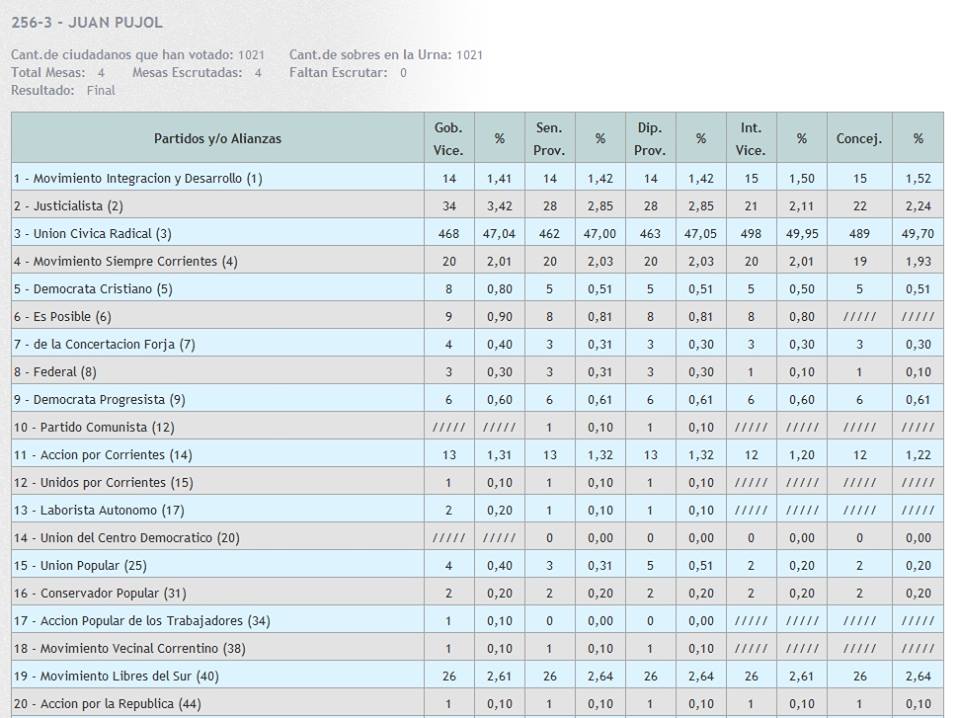Click Gob. Vice. value 468 for Union Civica Radical
This screenshot has width=960, height=718.
pos(449,234)
